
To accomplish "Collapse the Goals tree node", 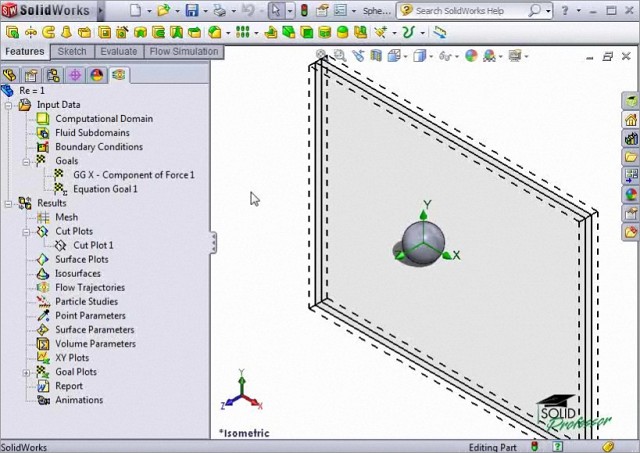I will [x=27, y=162].
